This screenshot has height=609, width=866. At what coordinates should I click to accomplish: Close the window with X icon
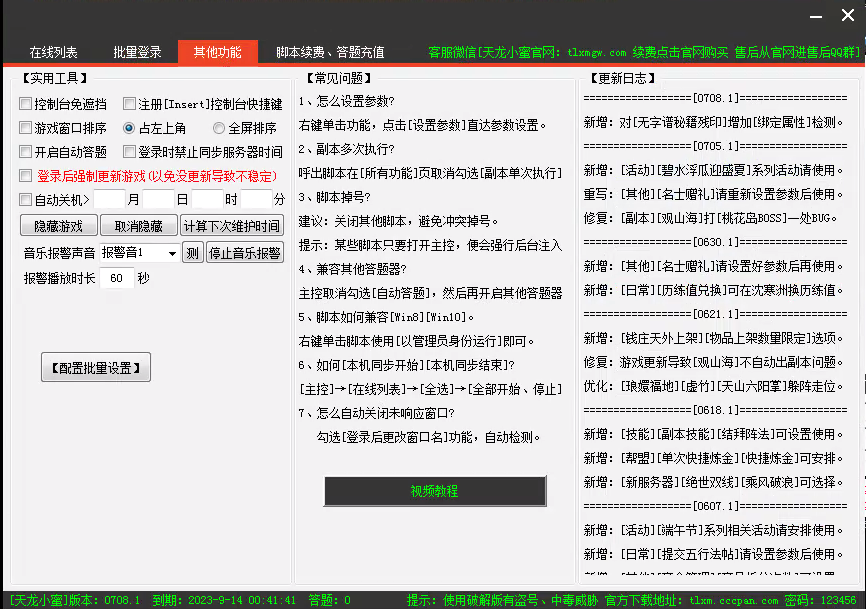[x=848, y=15]
